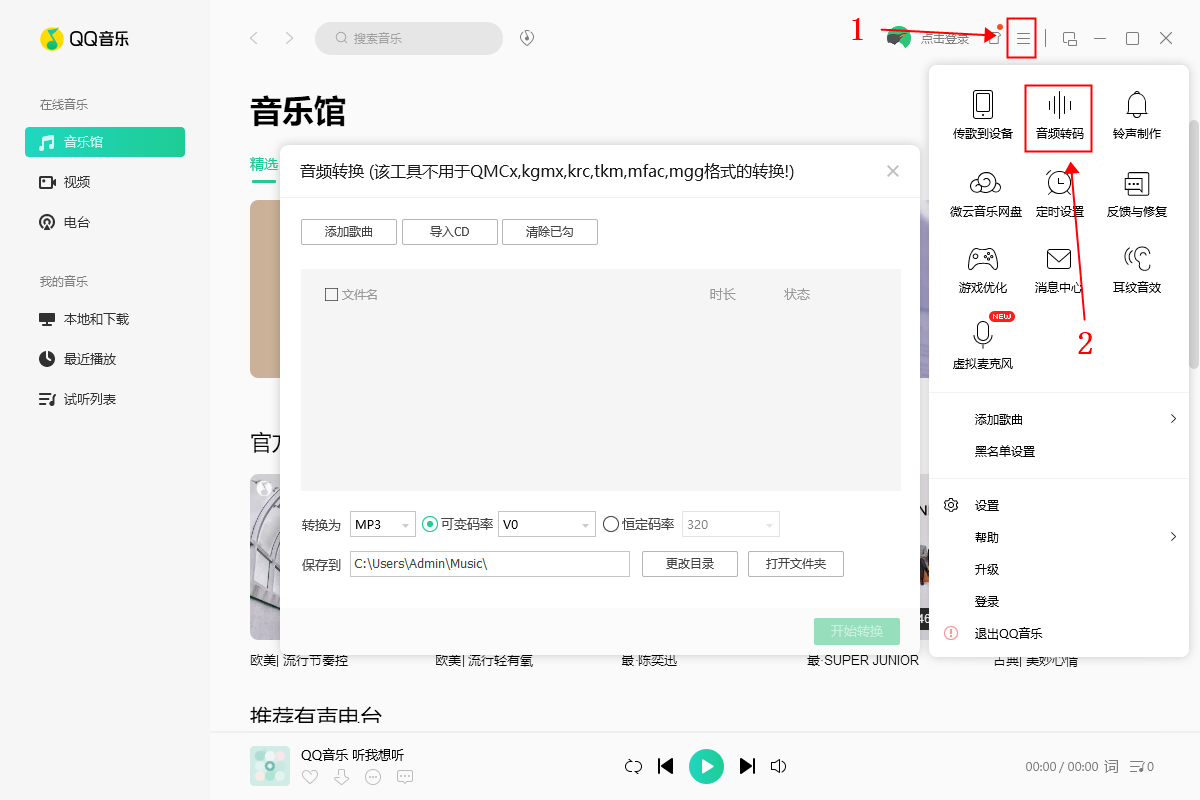Click the 更改目录 change directory button
The width and height of the screenshot is (1200, 800).
[x=689, y=563]
